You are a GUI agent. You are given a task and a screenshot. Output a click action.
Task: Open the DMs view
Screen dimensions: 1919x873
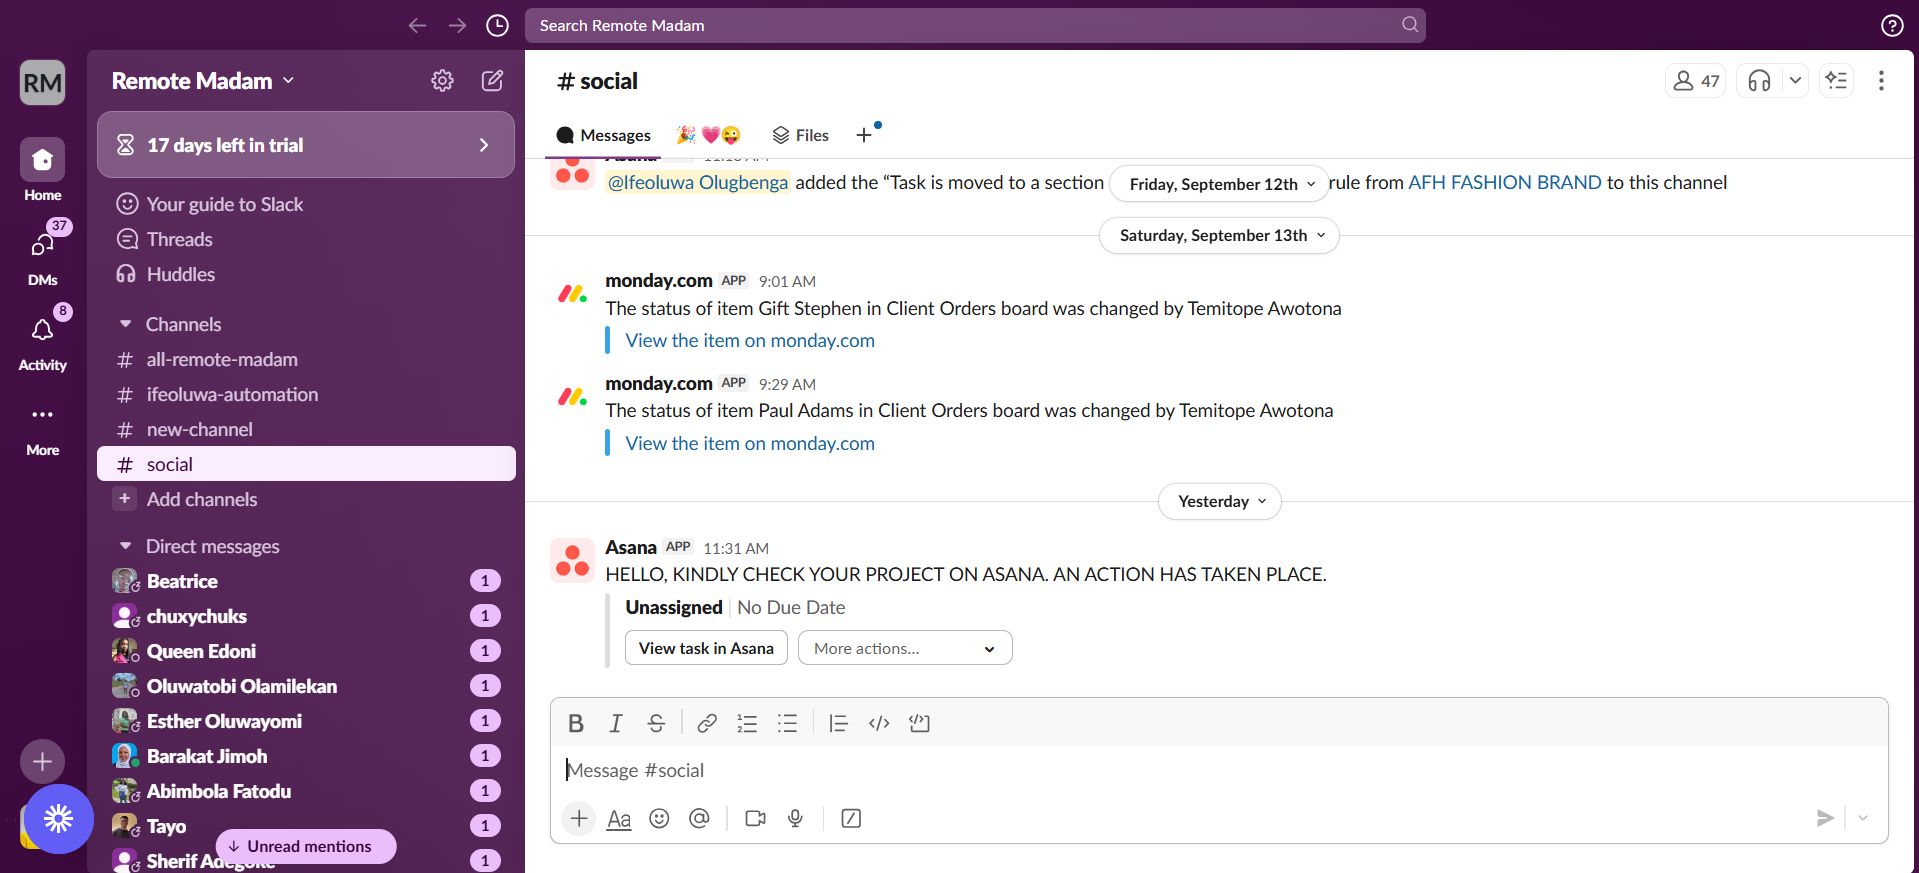pyautogui.click(x=42, y=255)
